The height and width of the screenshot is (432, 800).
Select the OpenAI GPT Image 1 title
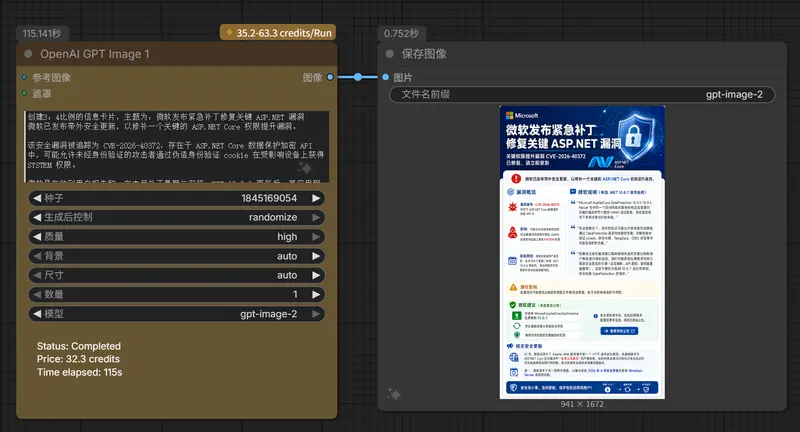[95, 54]
